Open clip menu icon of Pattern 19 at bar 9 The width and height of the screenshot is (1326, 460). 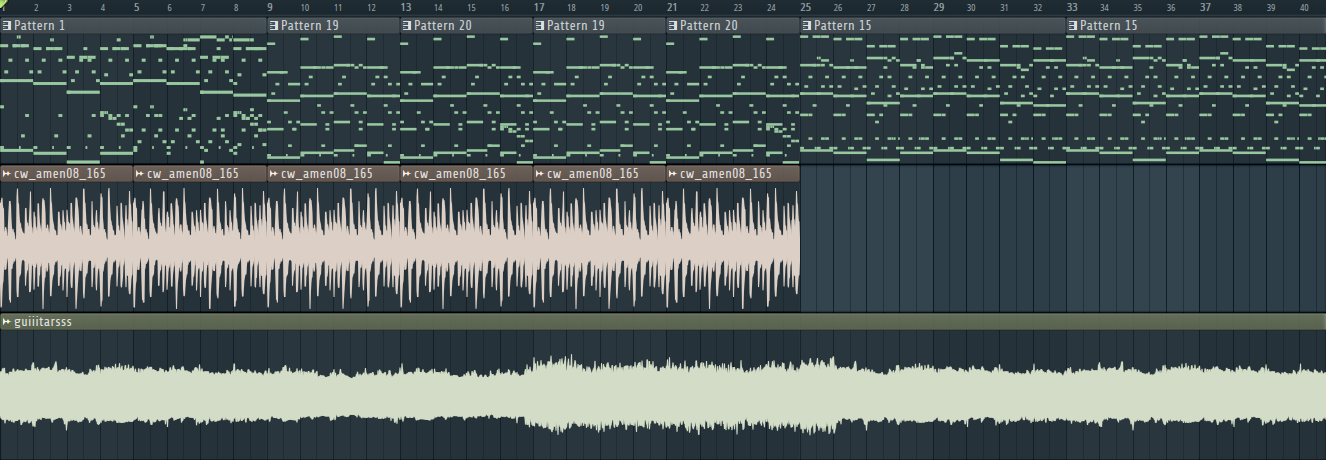point(274,25)
